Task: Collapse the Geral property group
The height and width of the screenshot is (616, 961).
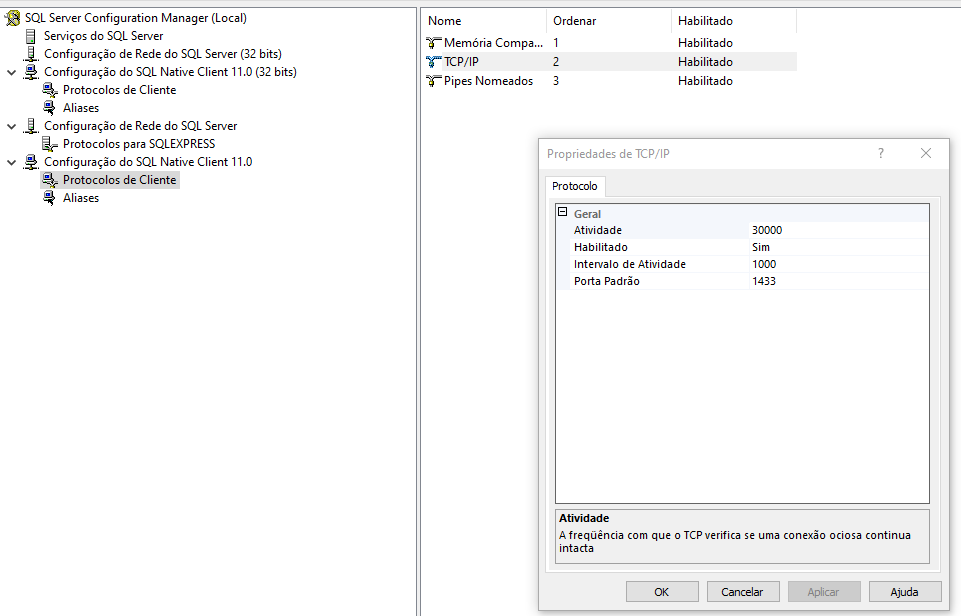Action: pyautogui.click(x=563, y=212)
